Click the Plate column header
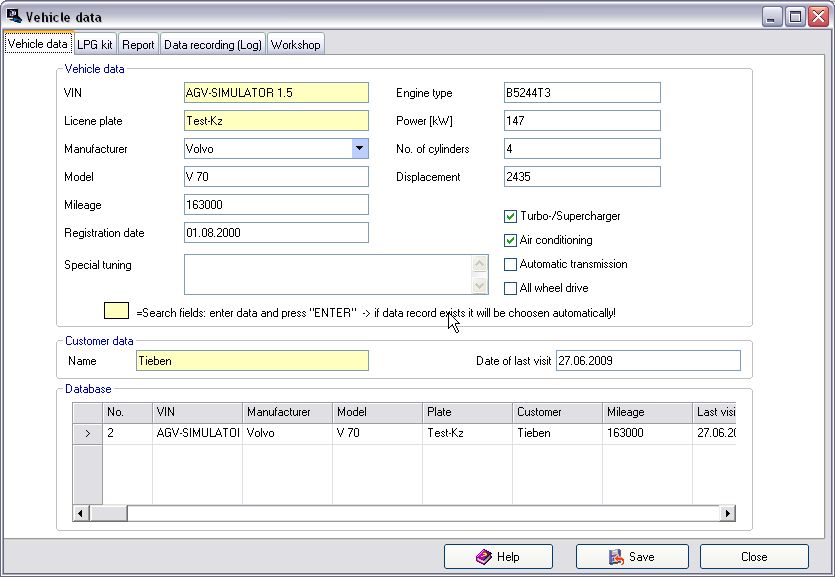The height and width of the screenshot is (577, 835). coord(468,413)
